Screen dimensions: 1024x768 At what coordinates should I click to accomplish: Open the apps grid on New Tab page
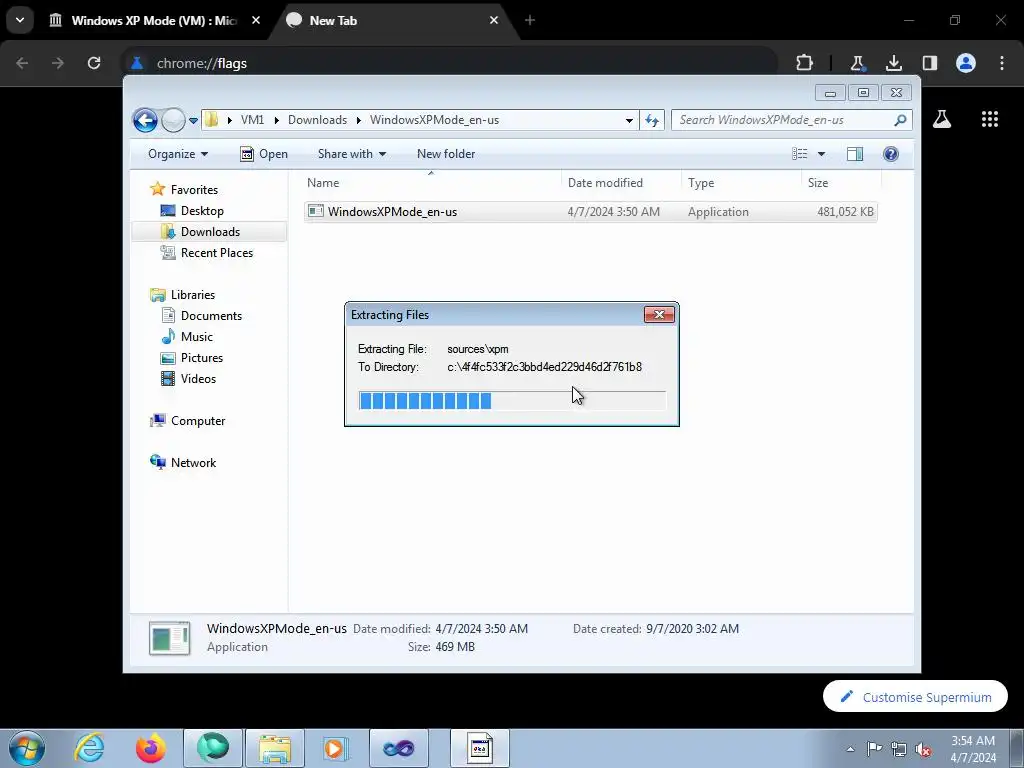pyautogui.click(x=990, y=119)
